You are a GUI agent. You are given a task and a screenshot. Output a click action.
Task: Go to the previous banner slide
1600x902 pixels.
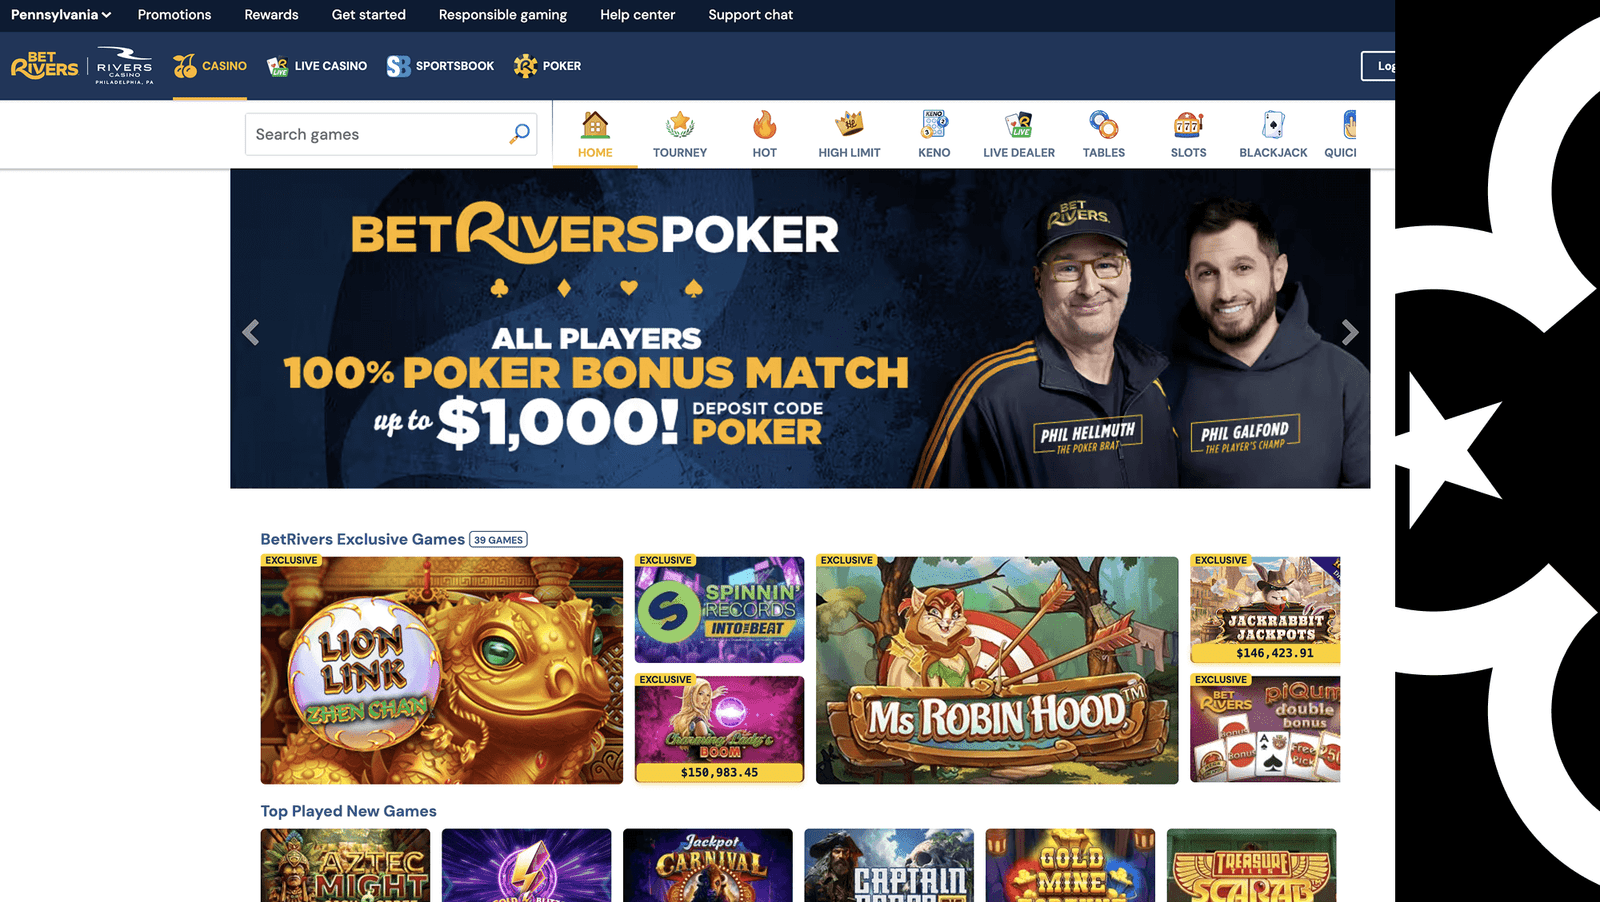pyautogui.click(x=251, y=332)
